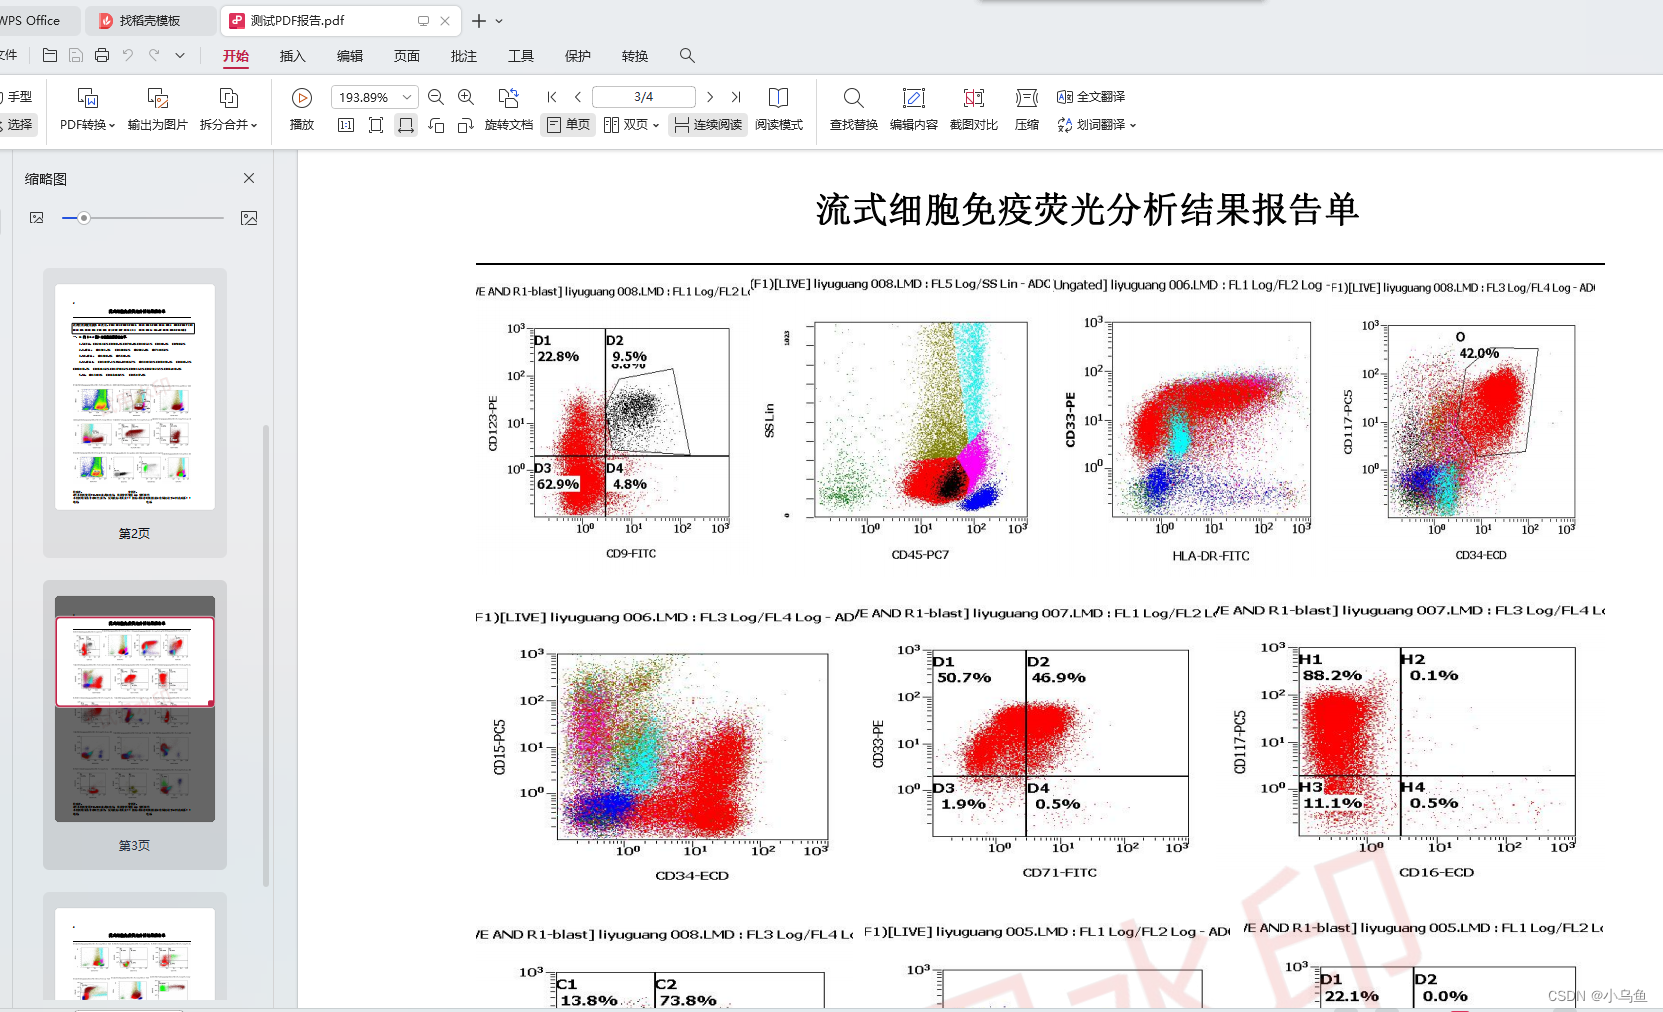
Task: Toggle fit-to-width view
Action: click(406, 125)
